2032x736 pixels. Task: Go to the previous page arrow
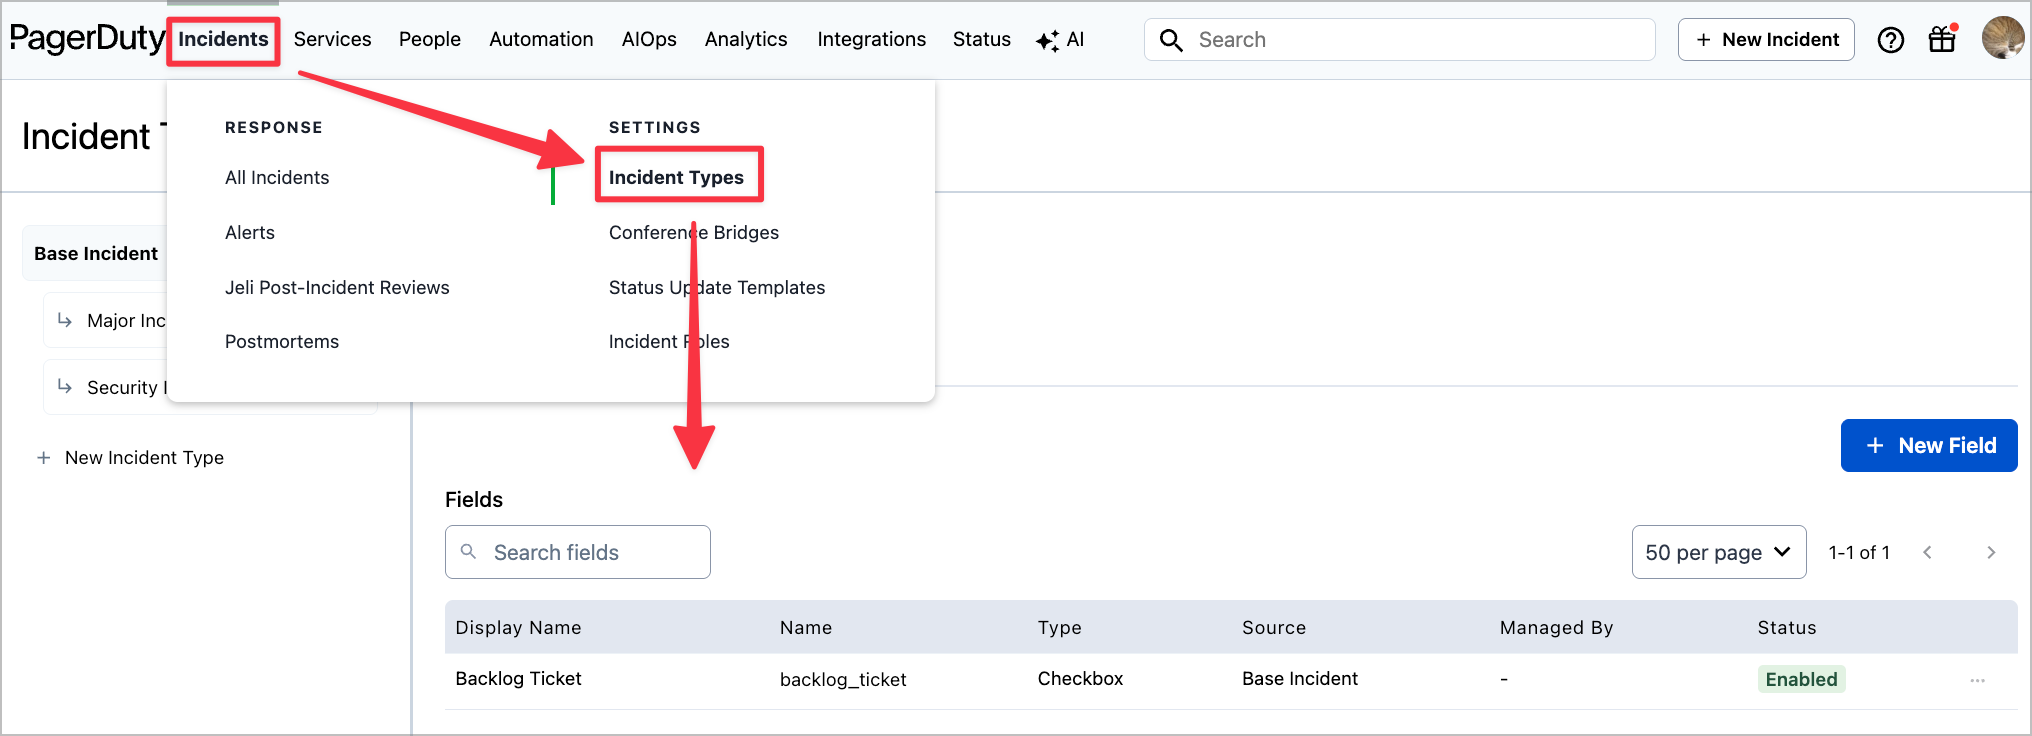[1927, 552]
